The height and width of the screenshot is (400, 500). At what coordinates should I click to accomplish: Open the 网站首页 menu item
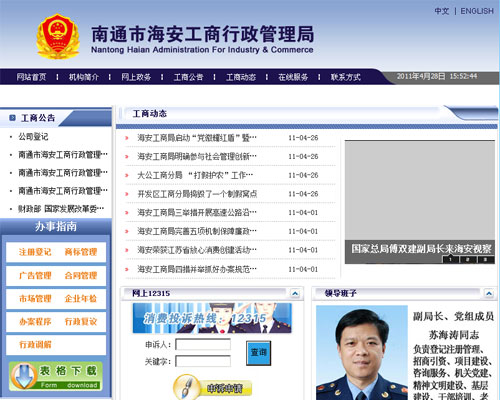(31, 77)
